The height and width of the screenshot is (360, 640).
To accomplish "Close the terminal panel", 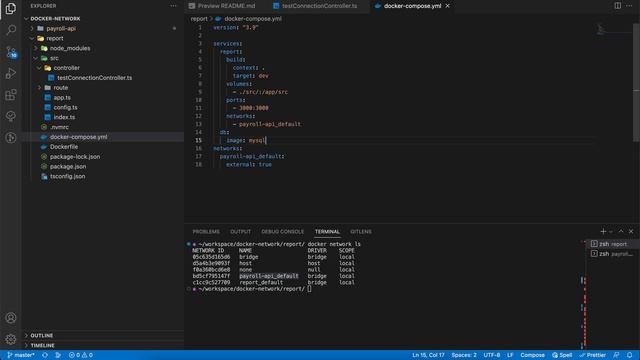I will click(631, 231).
